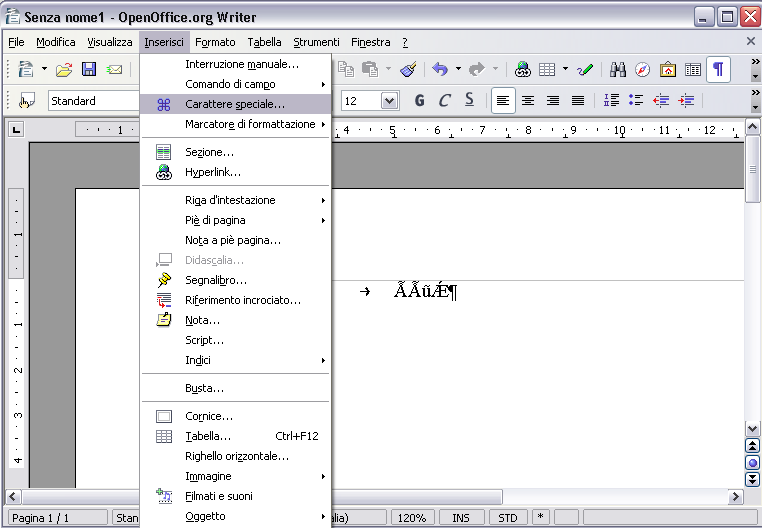Select Segnalibro menu entry

click(236, 280)
